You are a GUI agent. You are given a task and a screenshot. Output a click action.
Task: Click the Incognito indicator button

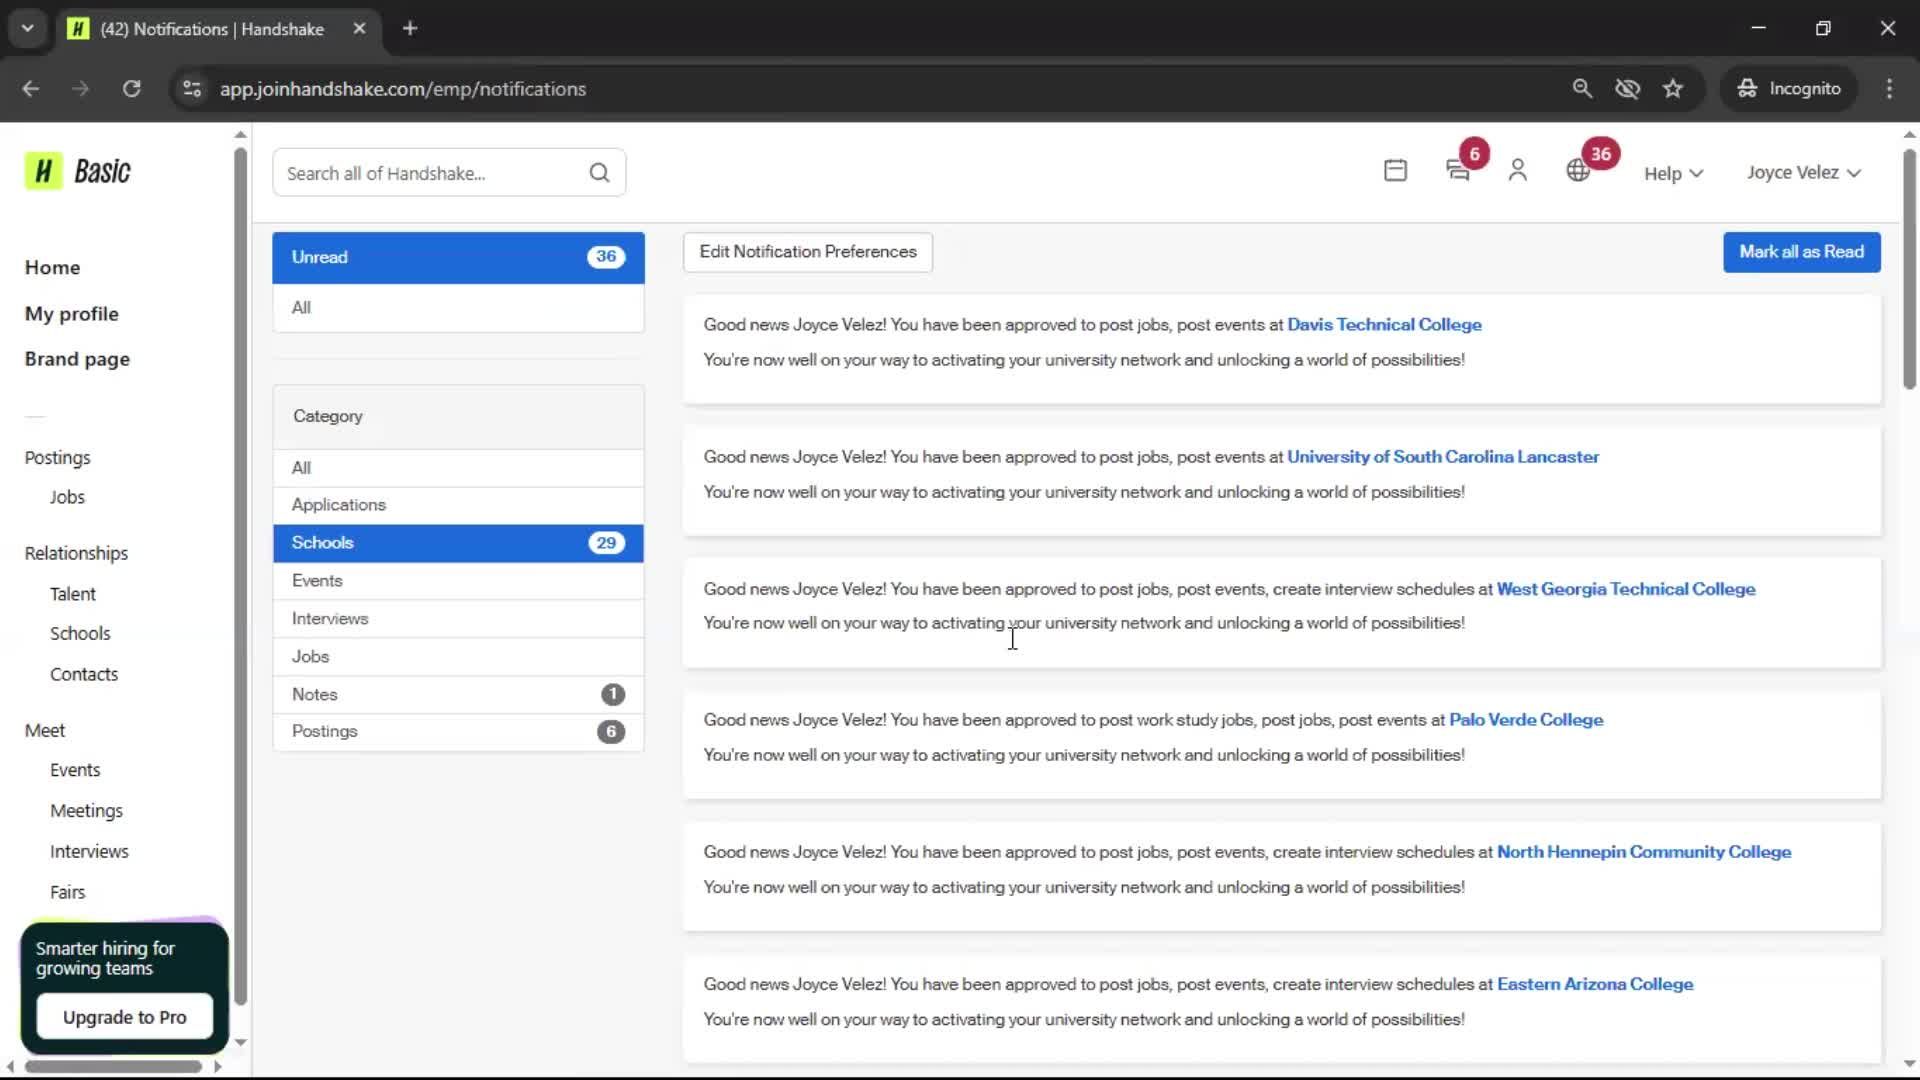coord(1789,88)
